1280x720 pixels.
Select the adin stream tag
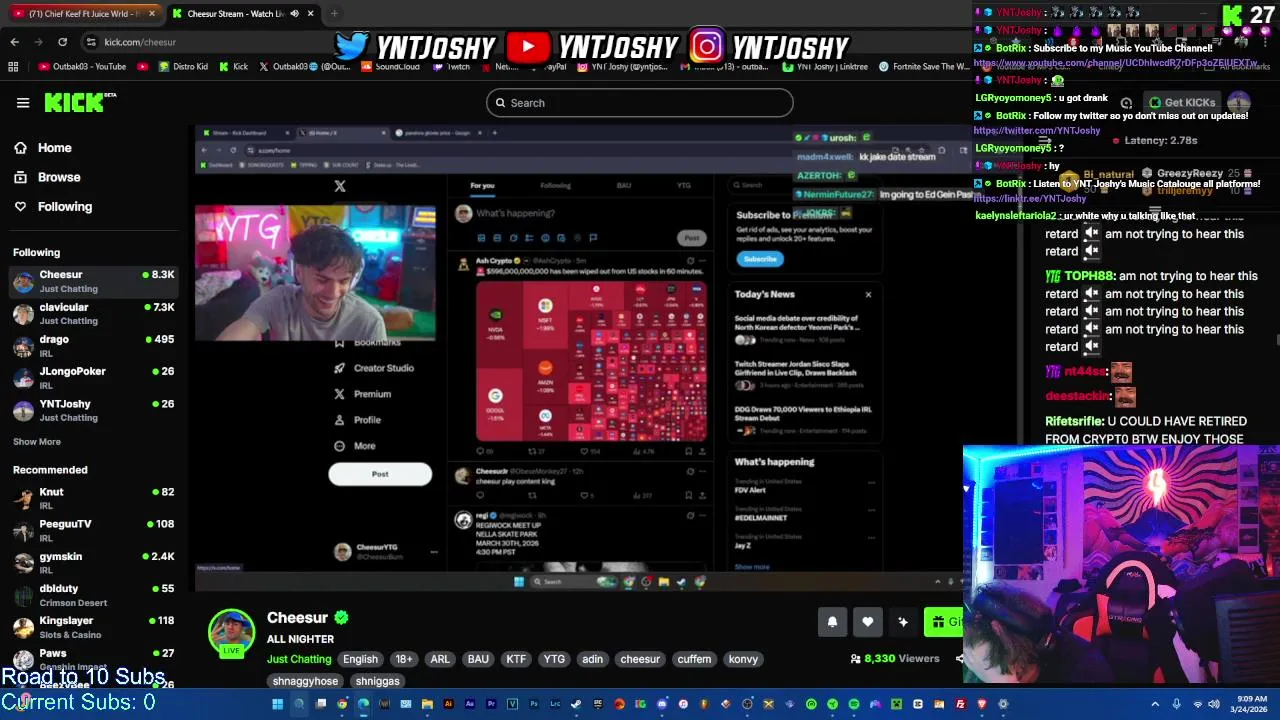tap(593, 659)
